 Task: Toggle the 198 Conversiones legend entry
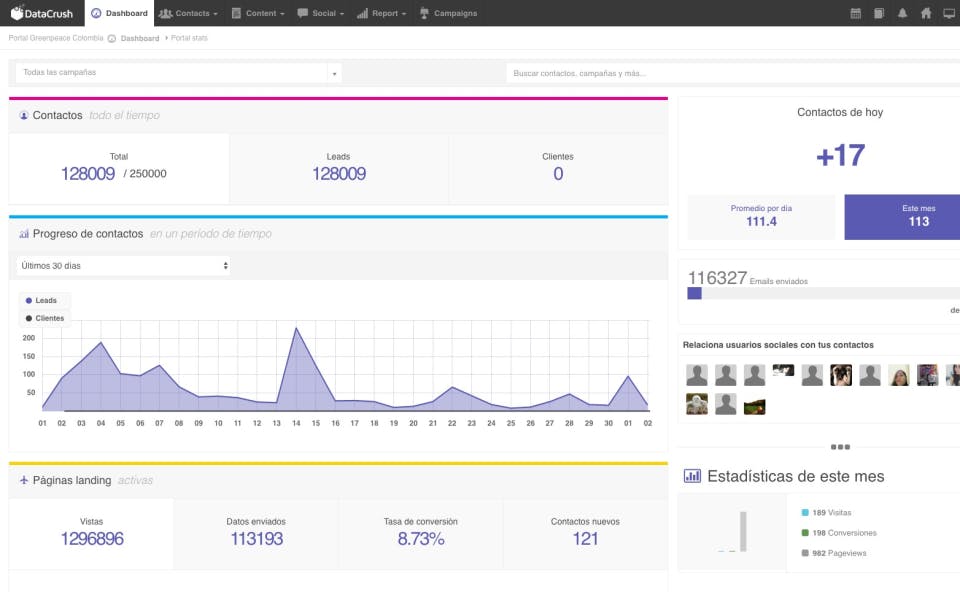click(839, 533)
